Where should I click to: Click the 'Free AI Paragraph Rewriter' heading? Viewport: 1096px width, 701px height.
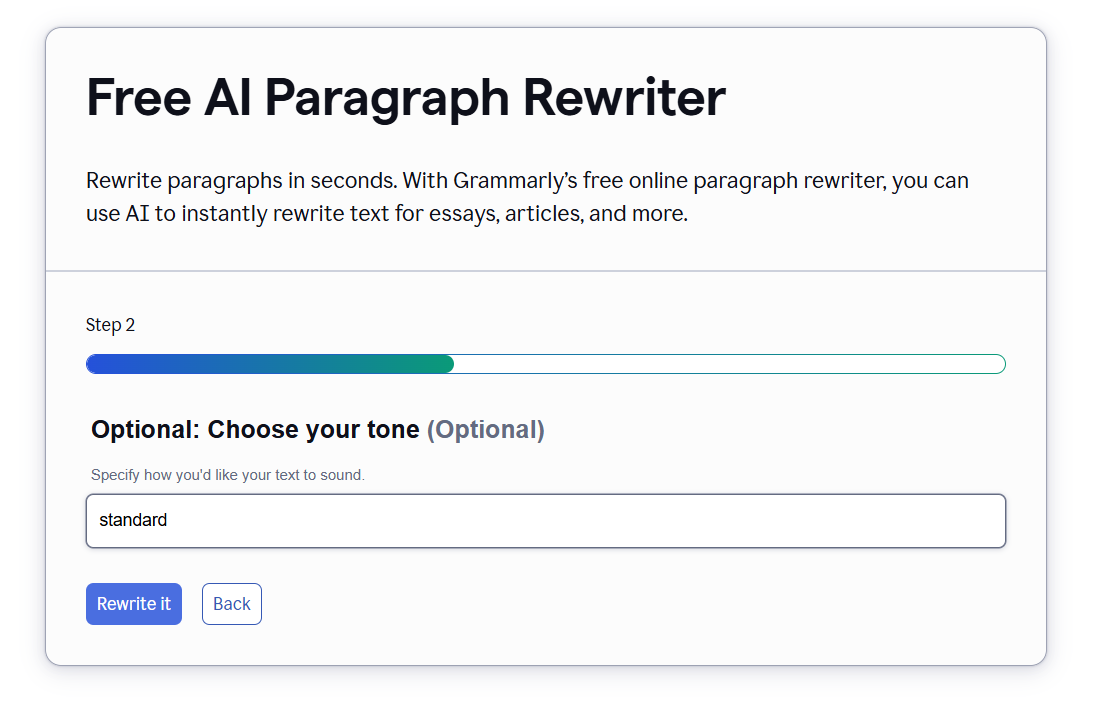tap(406, 97)
